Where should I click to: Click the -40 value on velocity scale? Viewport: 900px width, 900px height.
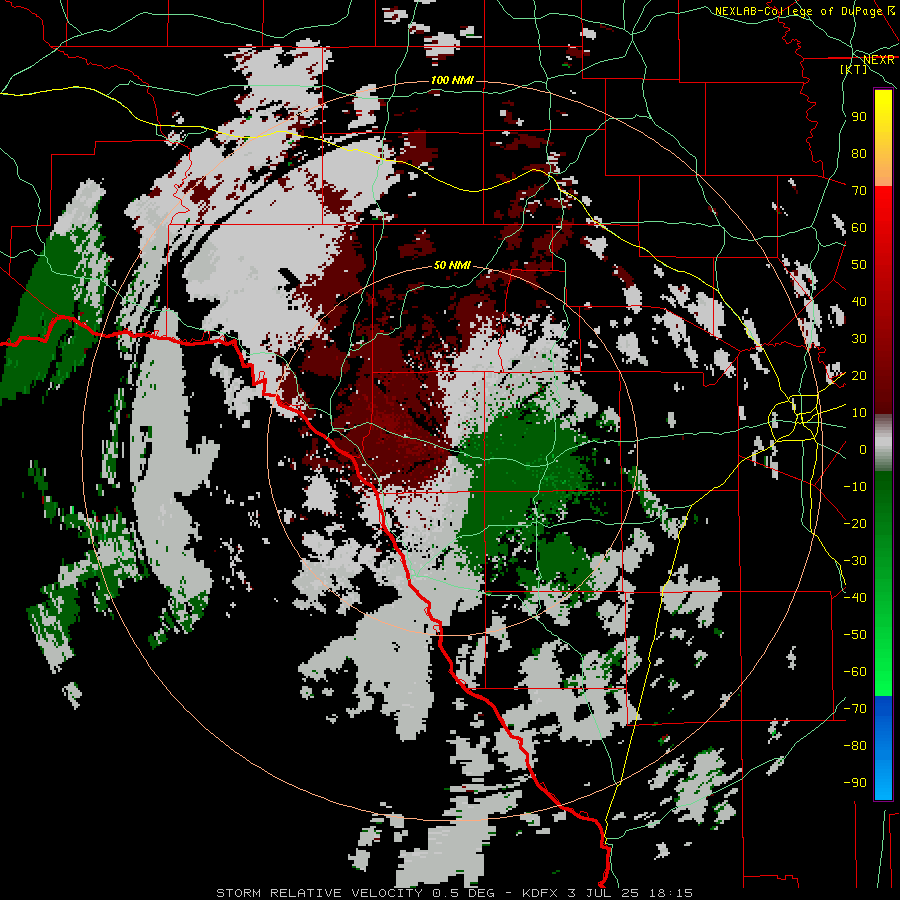click(855, 598)
